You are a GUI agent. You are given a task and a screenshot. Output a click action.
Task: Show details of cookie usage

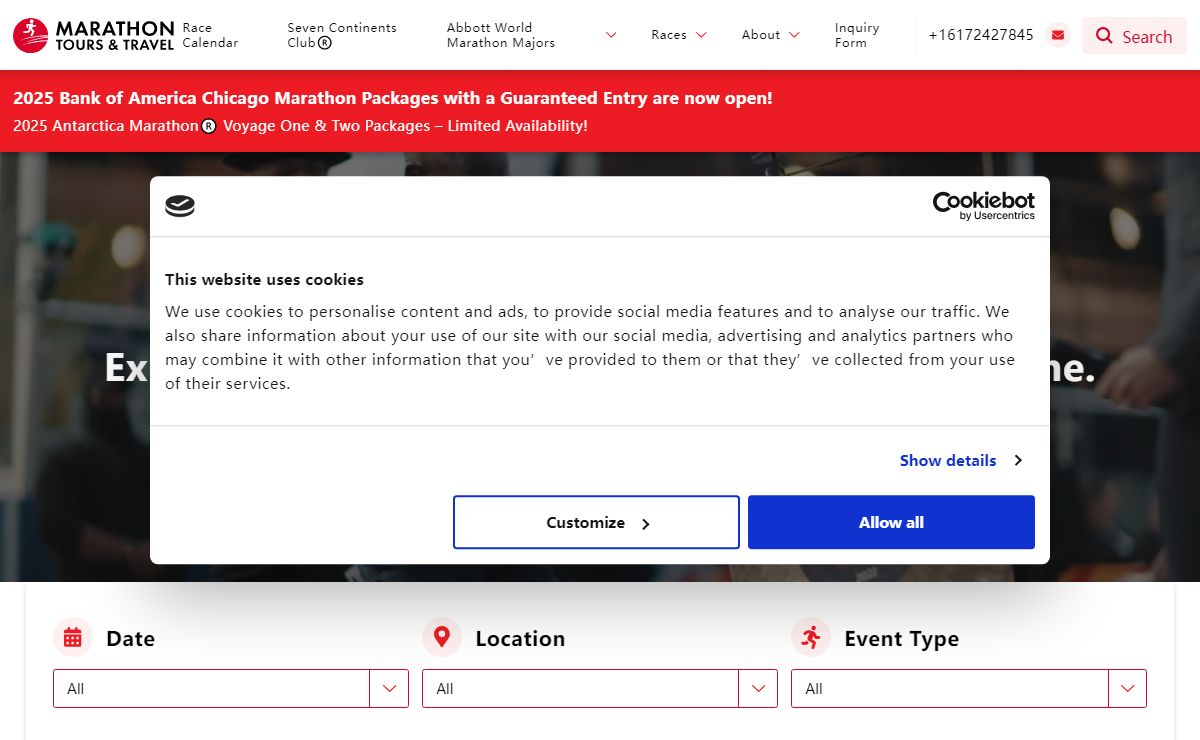(960, 460)
